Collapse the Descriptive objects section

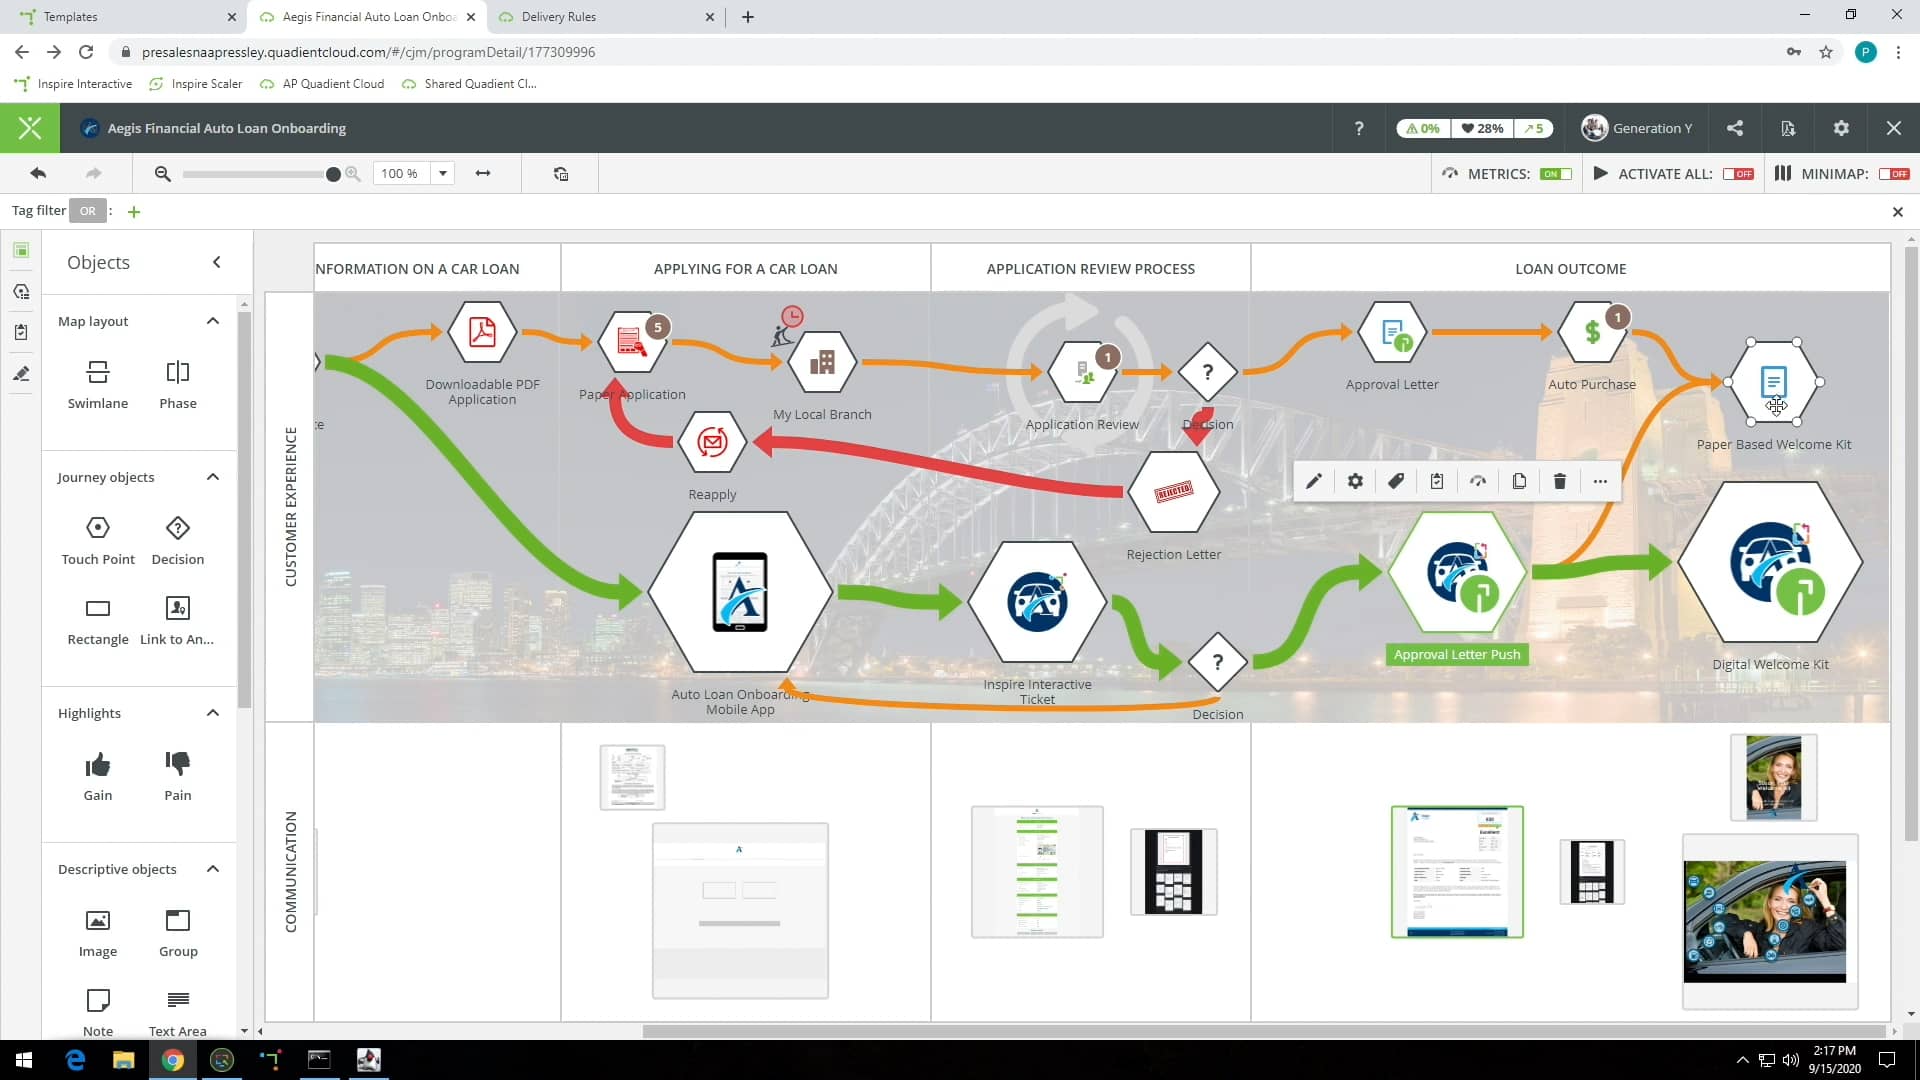[x=212, y=869]
